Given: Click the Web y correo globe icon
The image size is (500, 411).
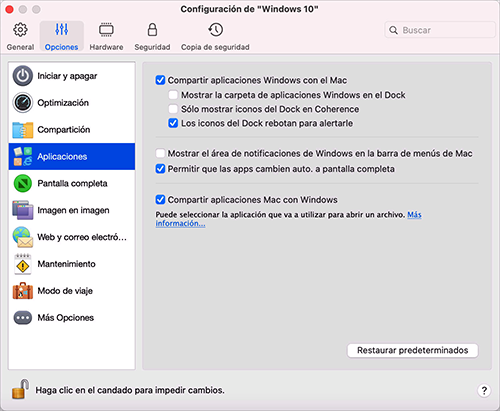Looking at the screenshot, I should coord(23,237).
